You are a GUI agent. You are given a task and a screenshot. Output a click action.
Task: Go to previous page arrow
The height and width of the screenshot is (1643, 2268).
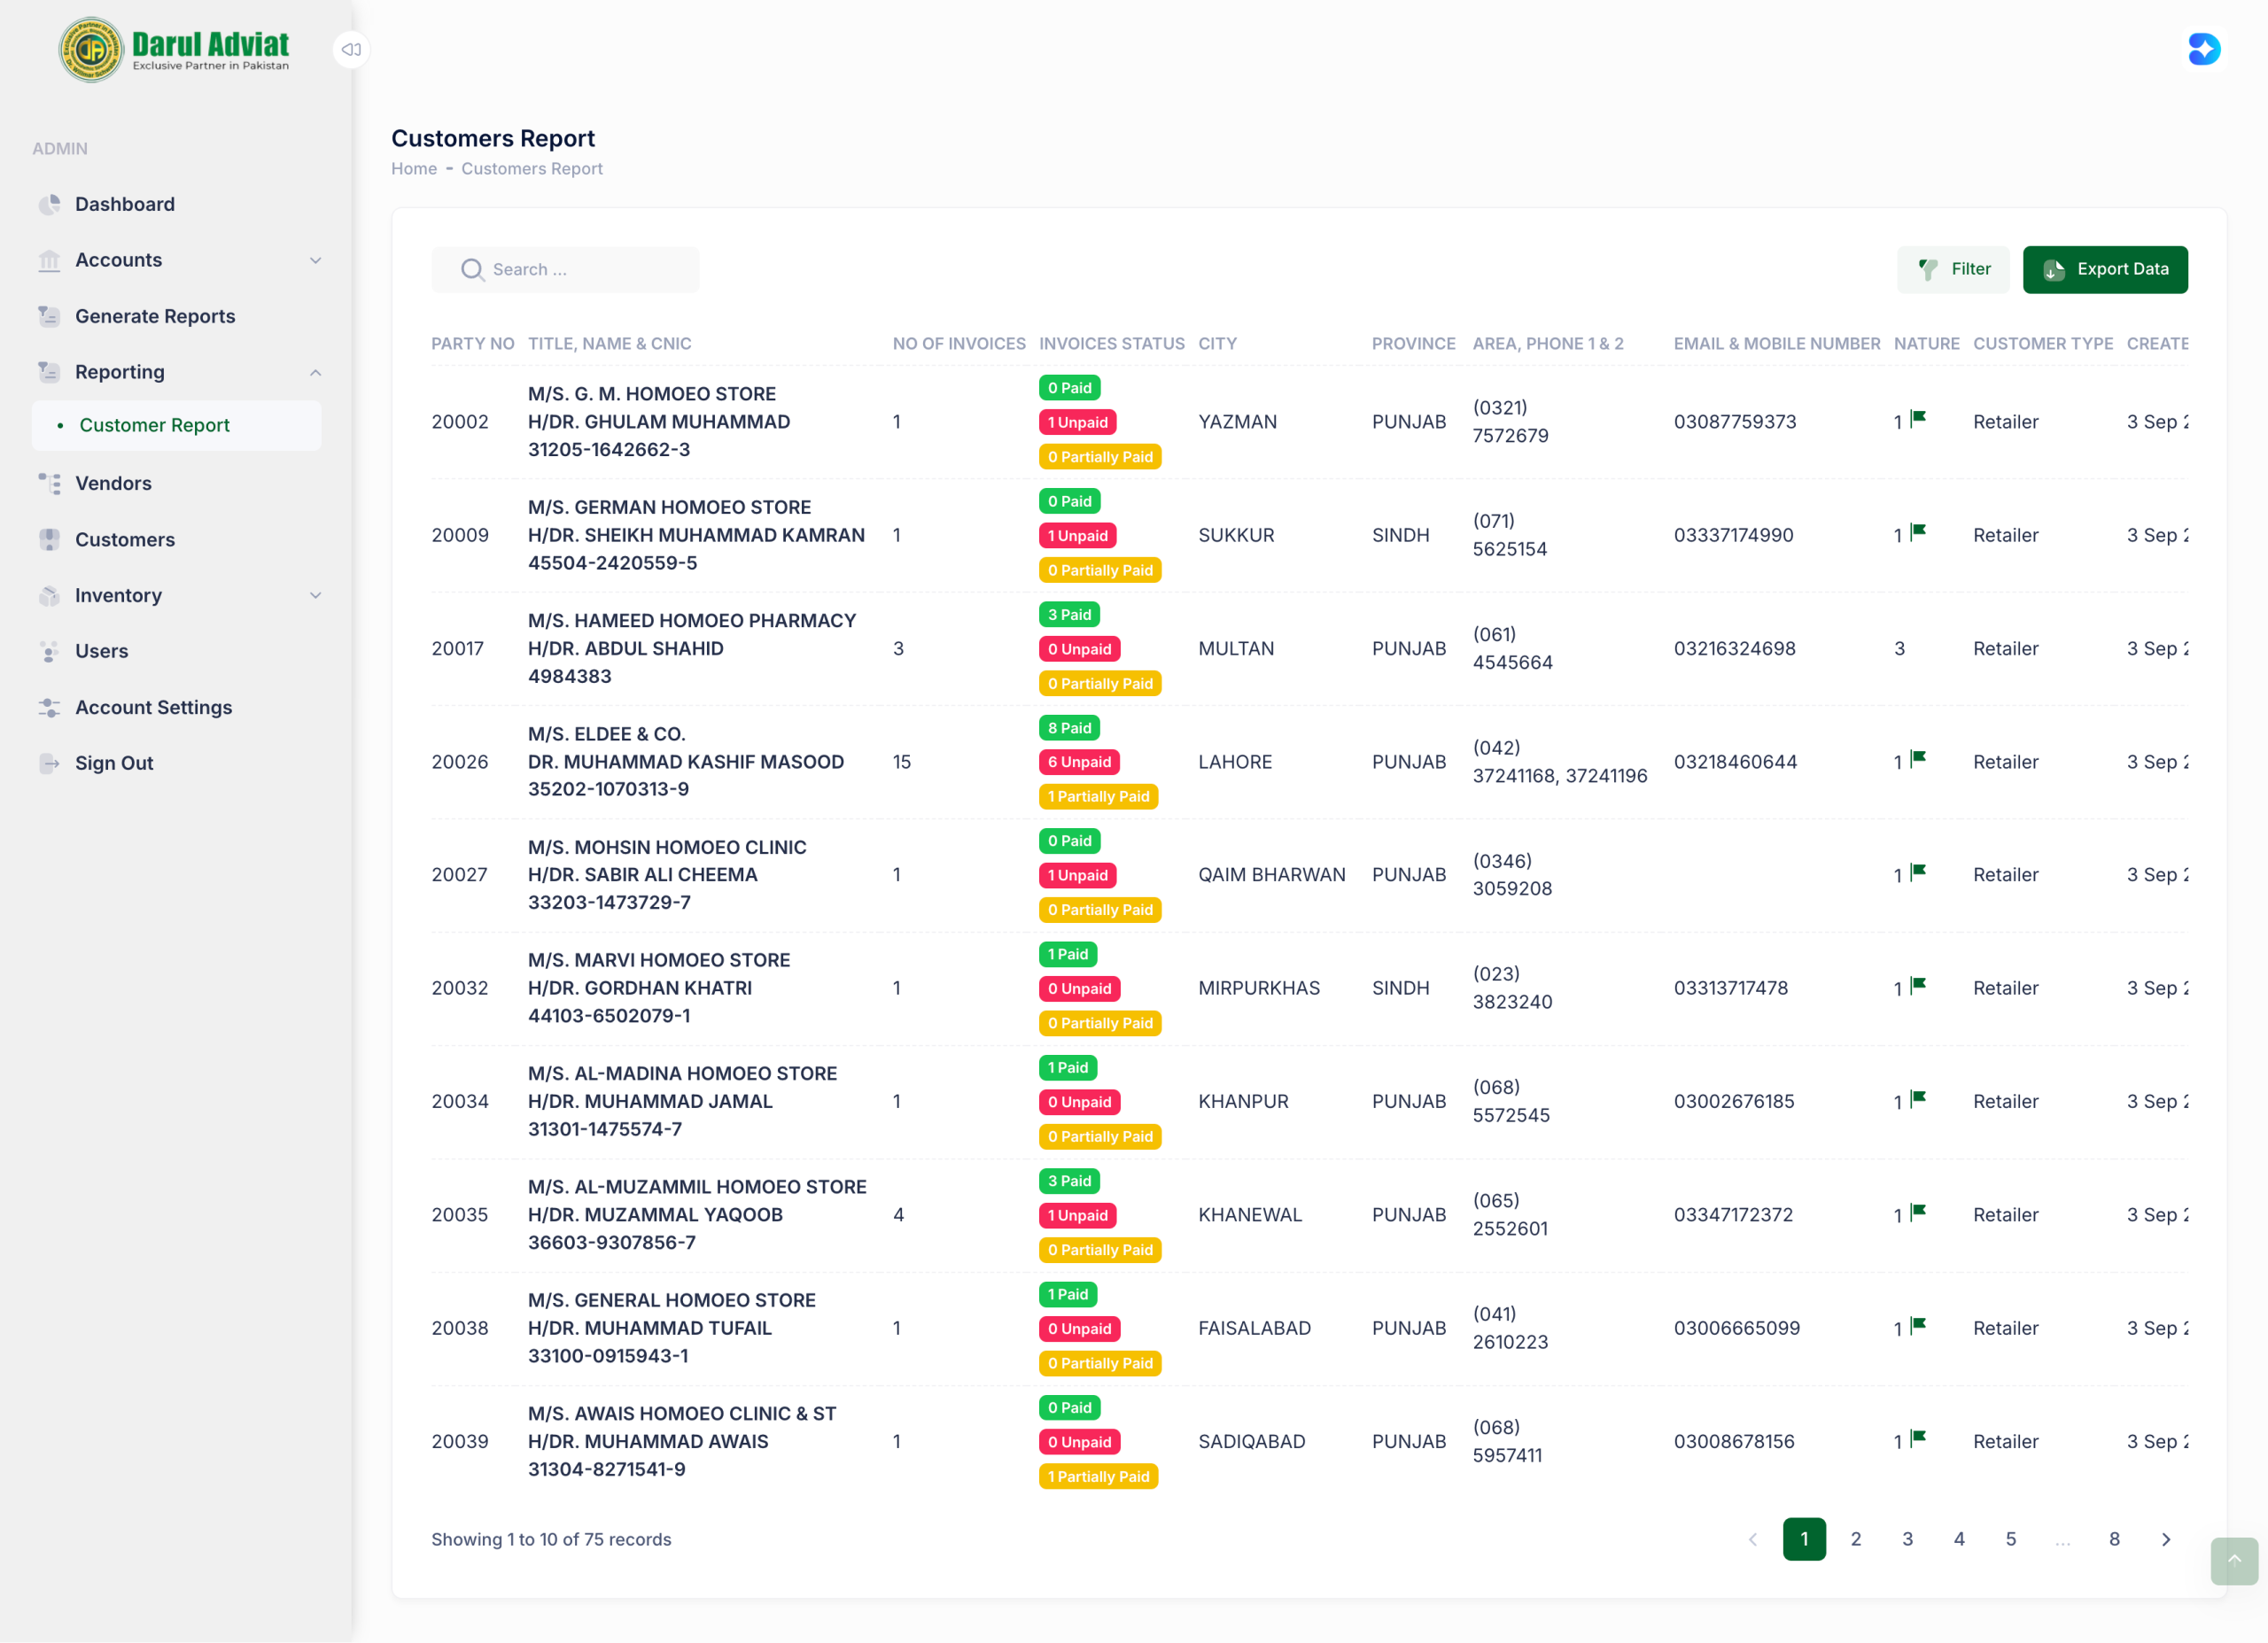coord(1752,1539)
